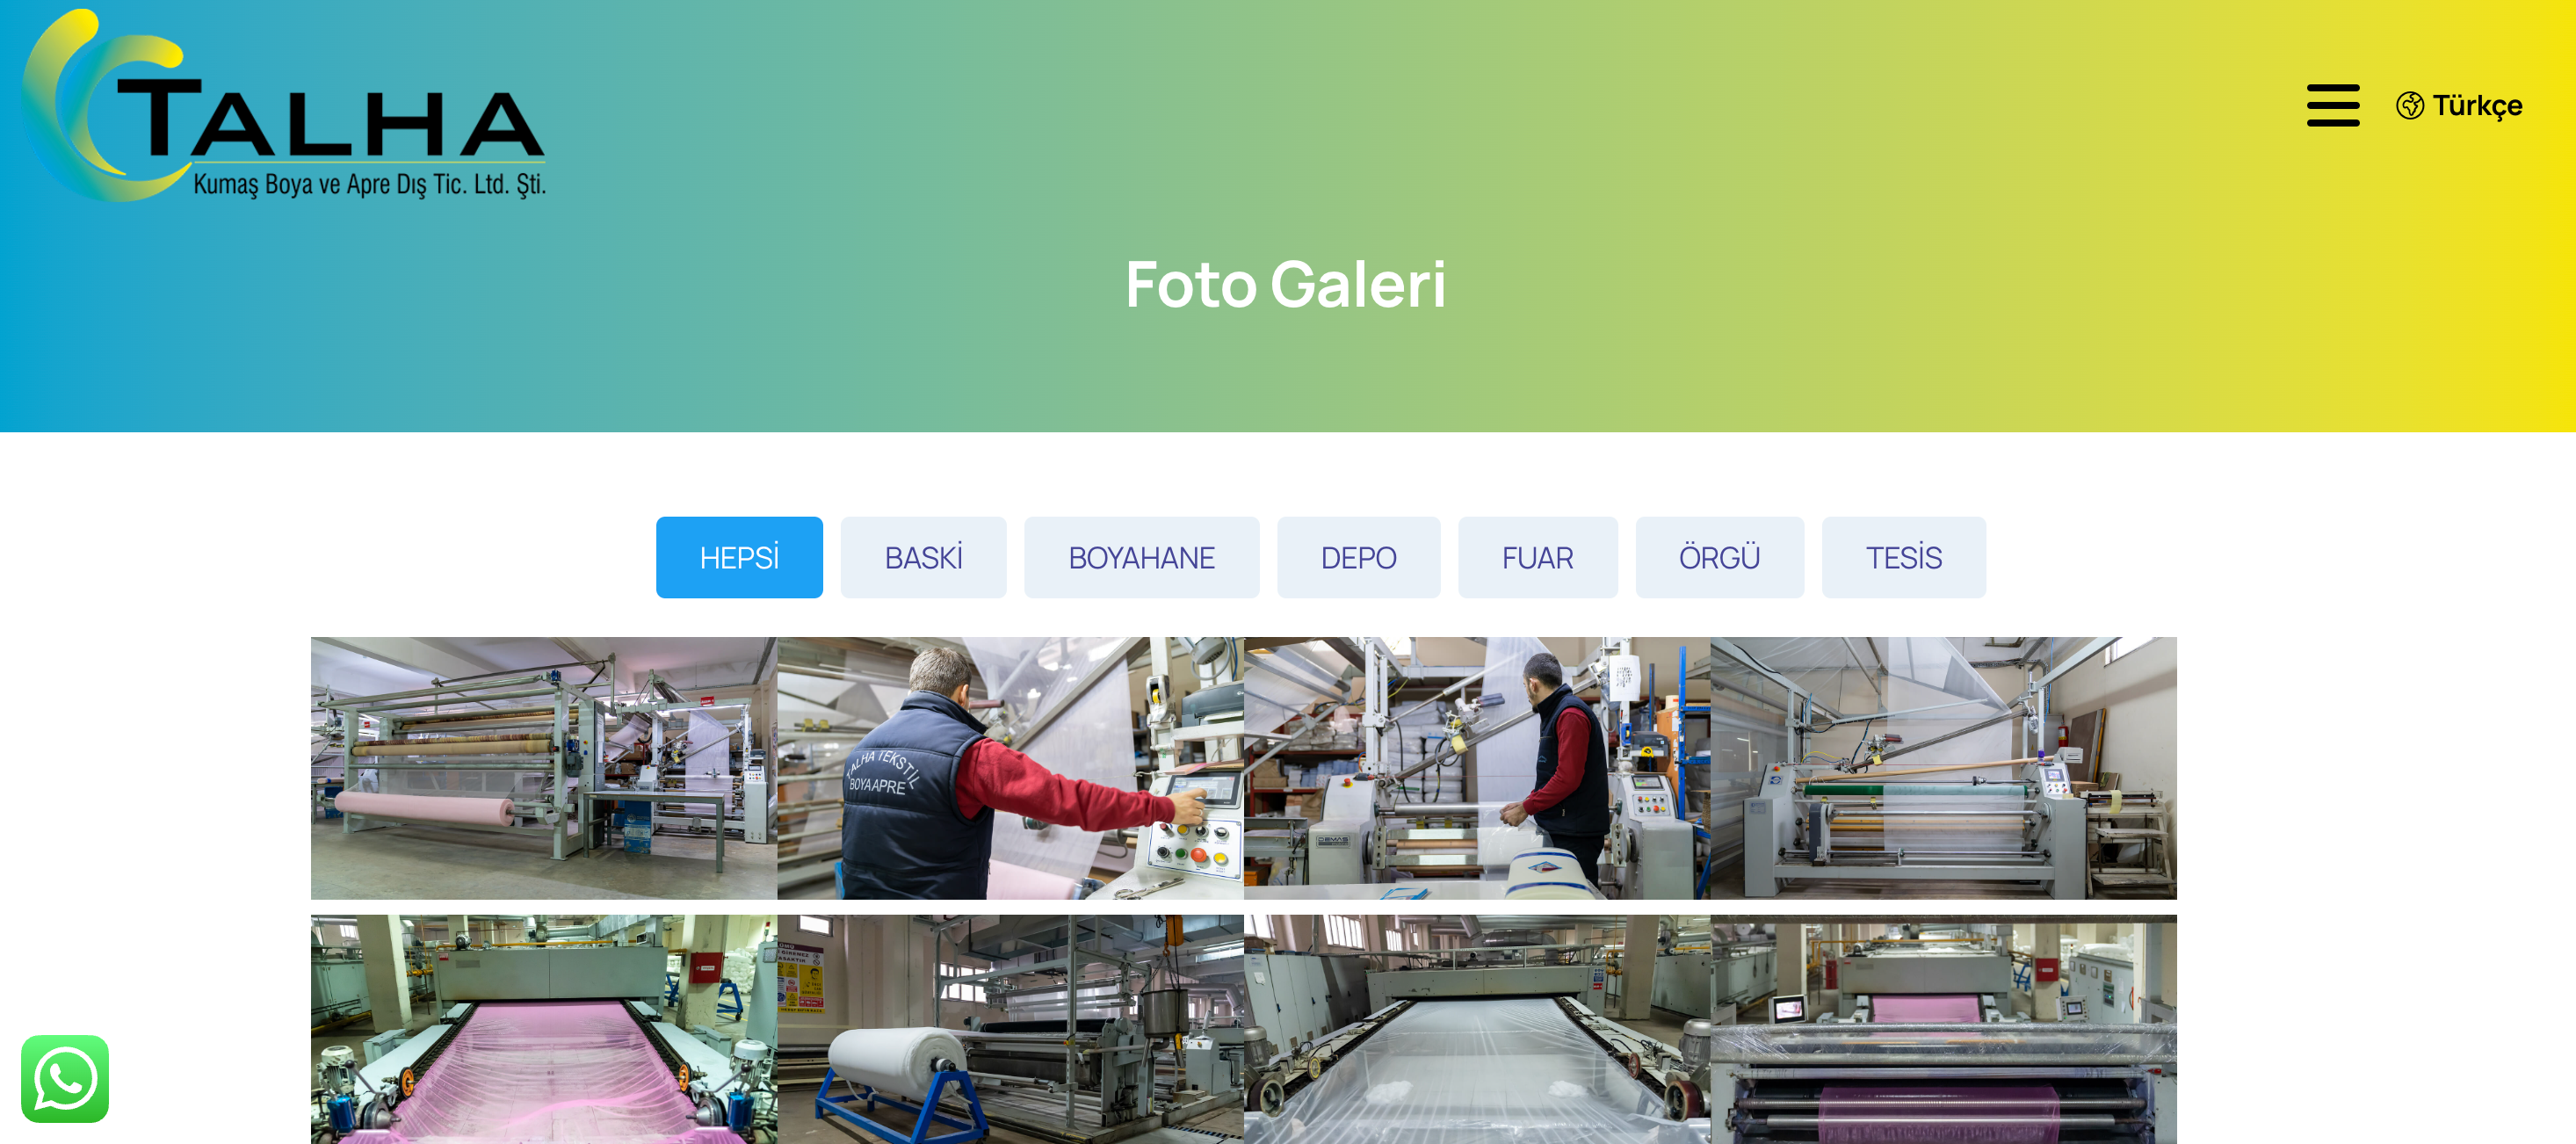
Task: Open the Türkçe language selector
Action: click(2459, 105)
